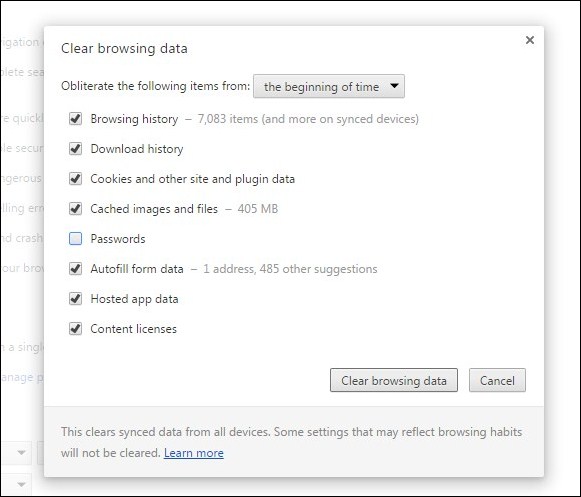Uncheck the Autofill form data checkbox
Image resolution: width=581 pixels, height=497 pixels.
[75, 269]
